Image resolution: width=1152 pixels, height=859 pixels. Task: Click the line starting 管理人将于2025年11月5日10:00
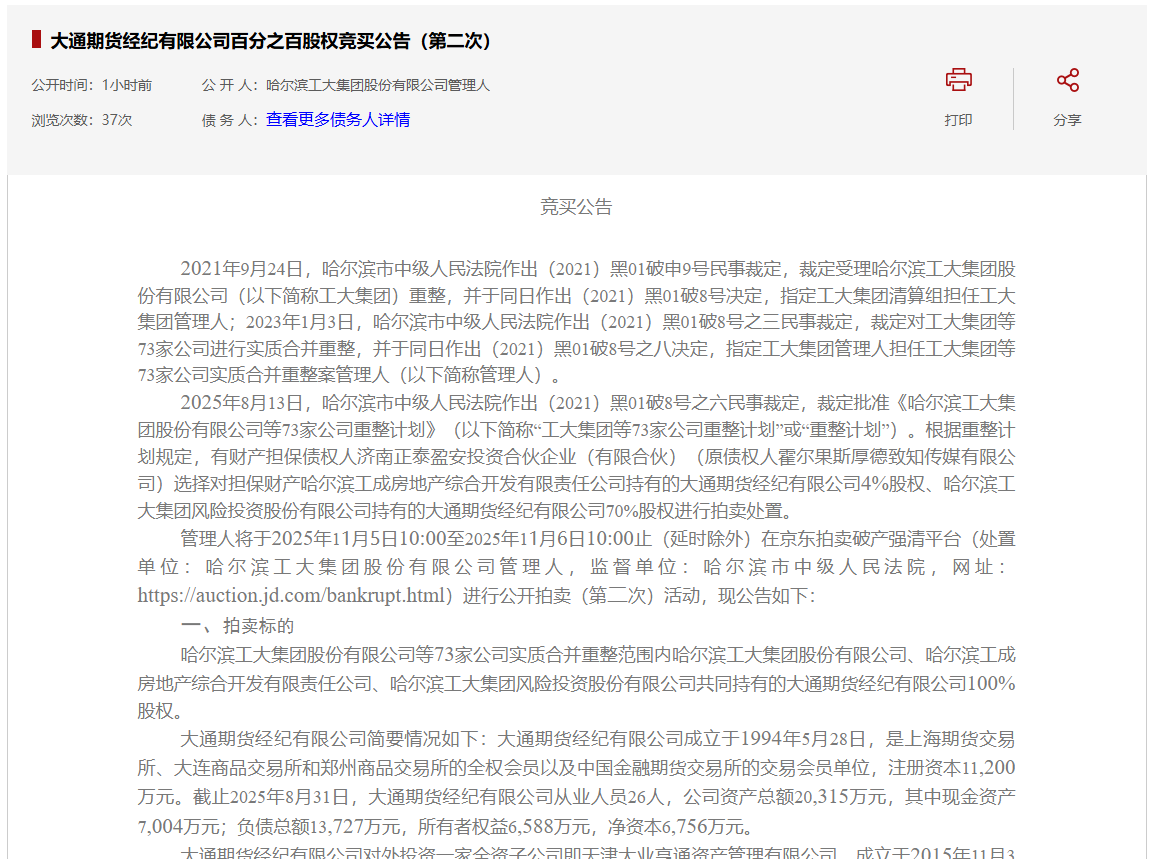598,539
